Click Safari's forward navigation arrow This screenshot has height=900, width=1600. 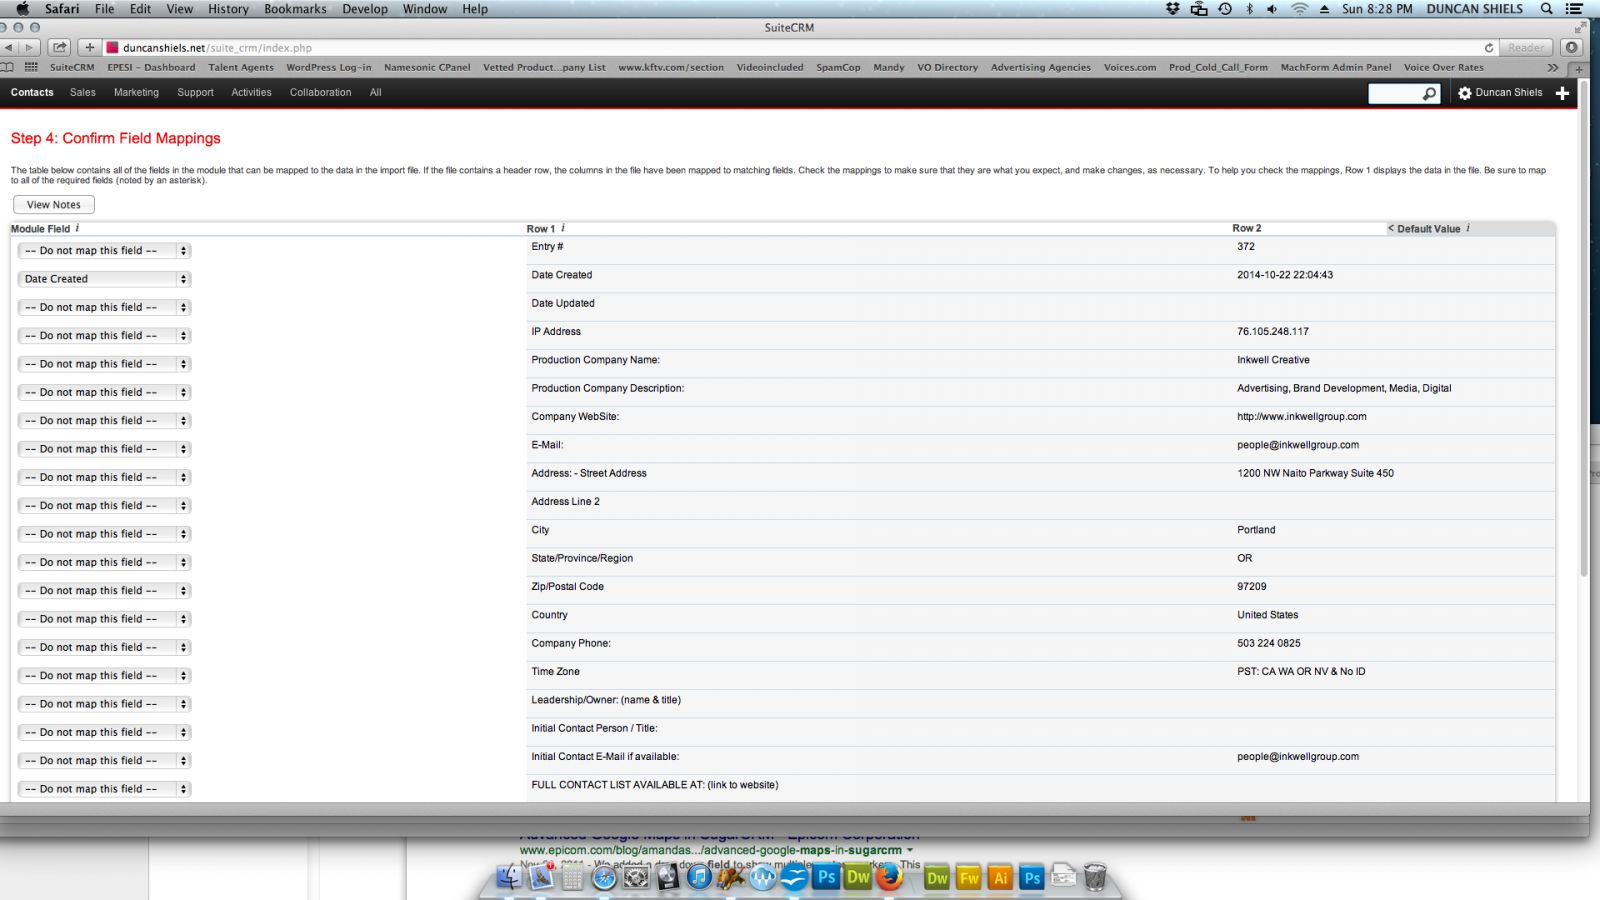(x=29, y=47)
